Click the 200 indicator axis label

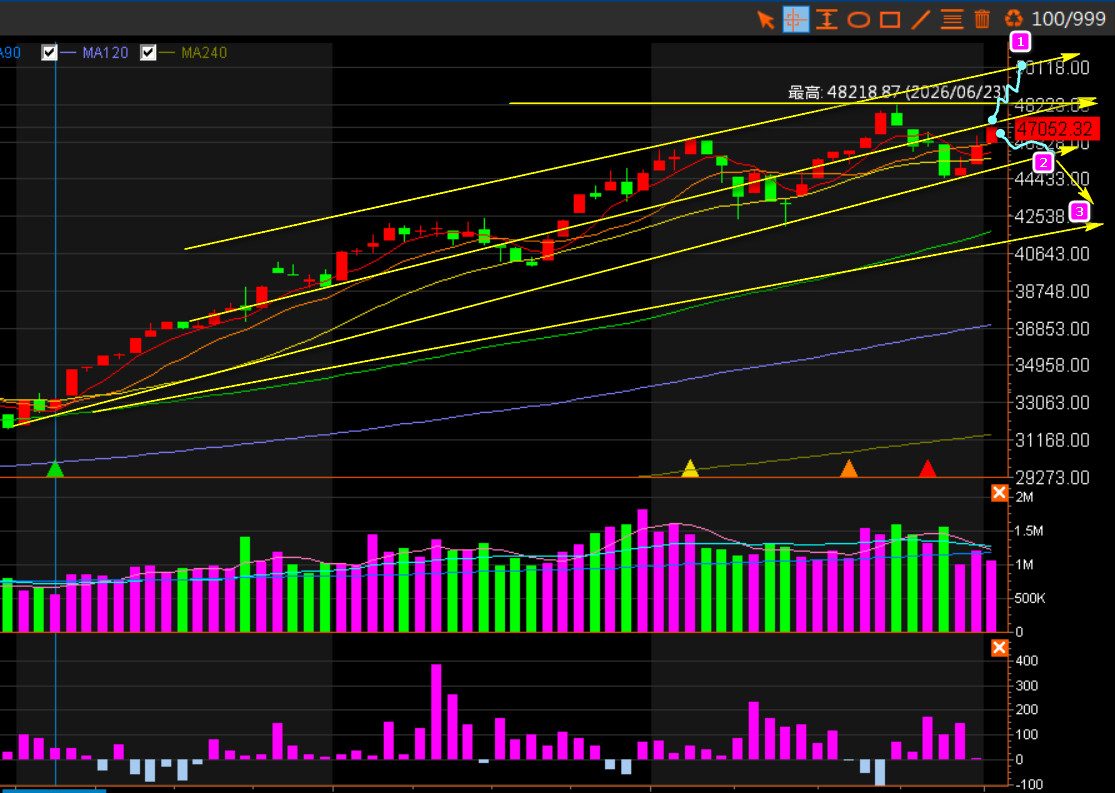(1027, 710)
